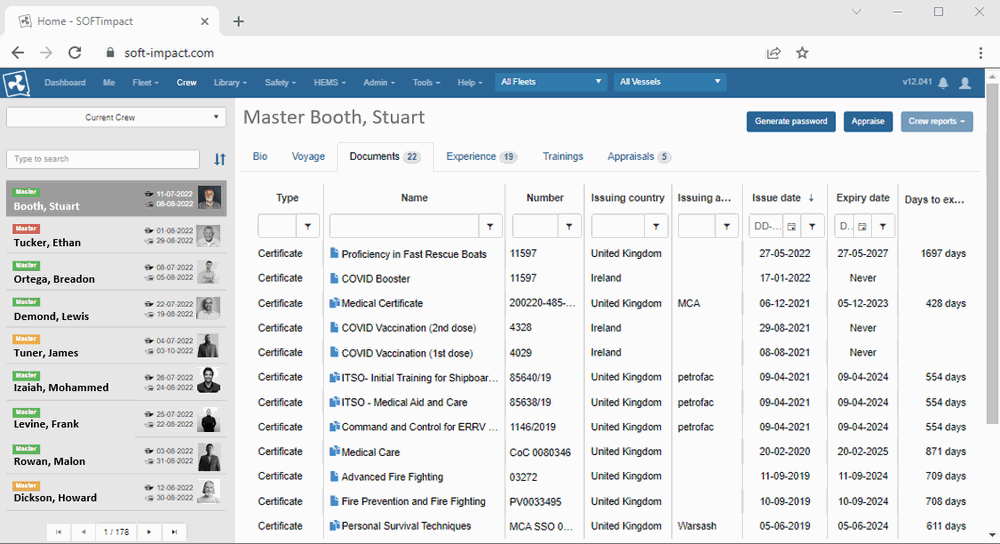Select crew member Ortega, Breadon
1000x544 pixels.
coord(116,272)
